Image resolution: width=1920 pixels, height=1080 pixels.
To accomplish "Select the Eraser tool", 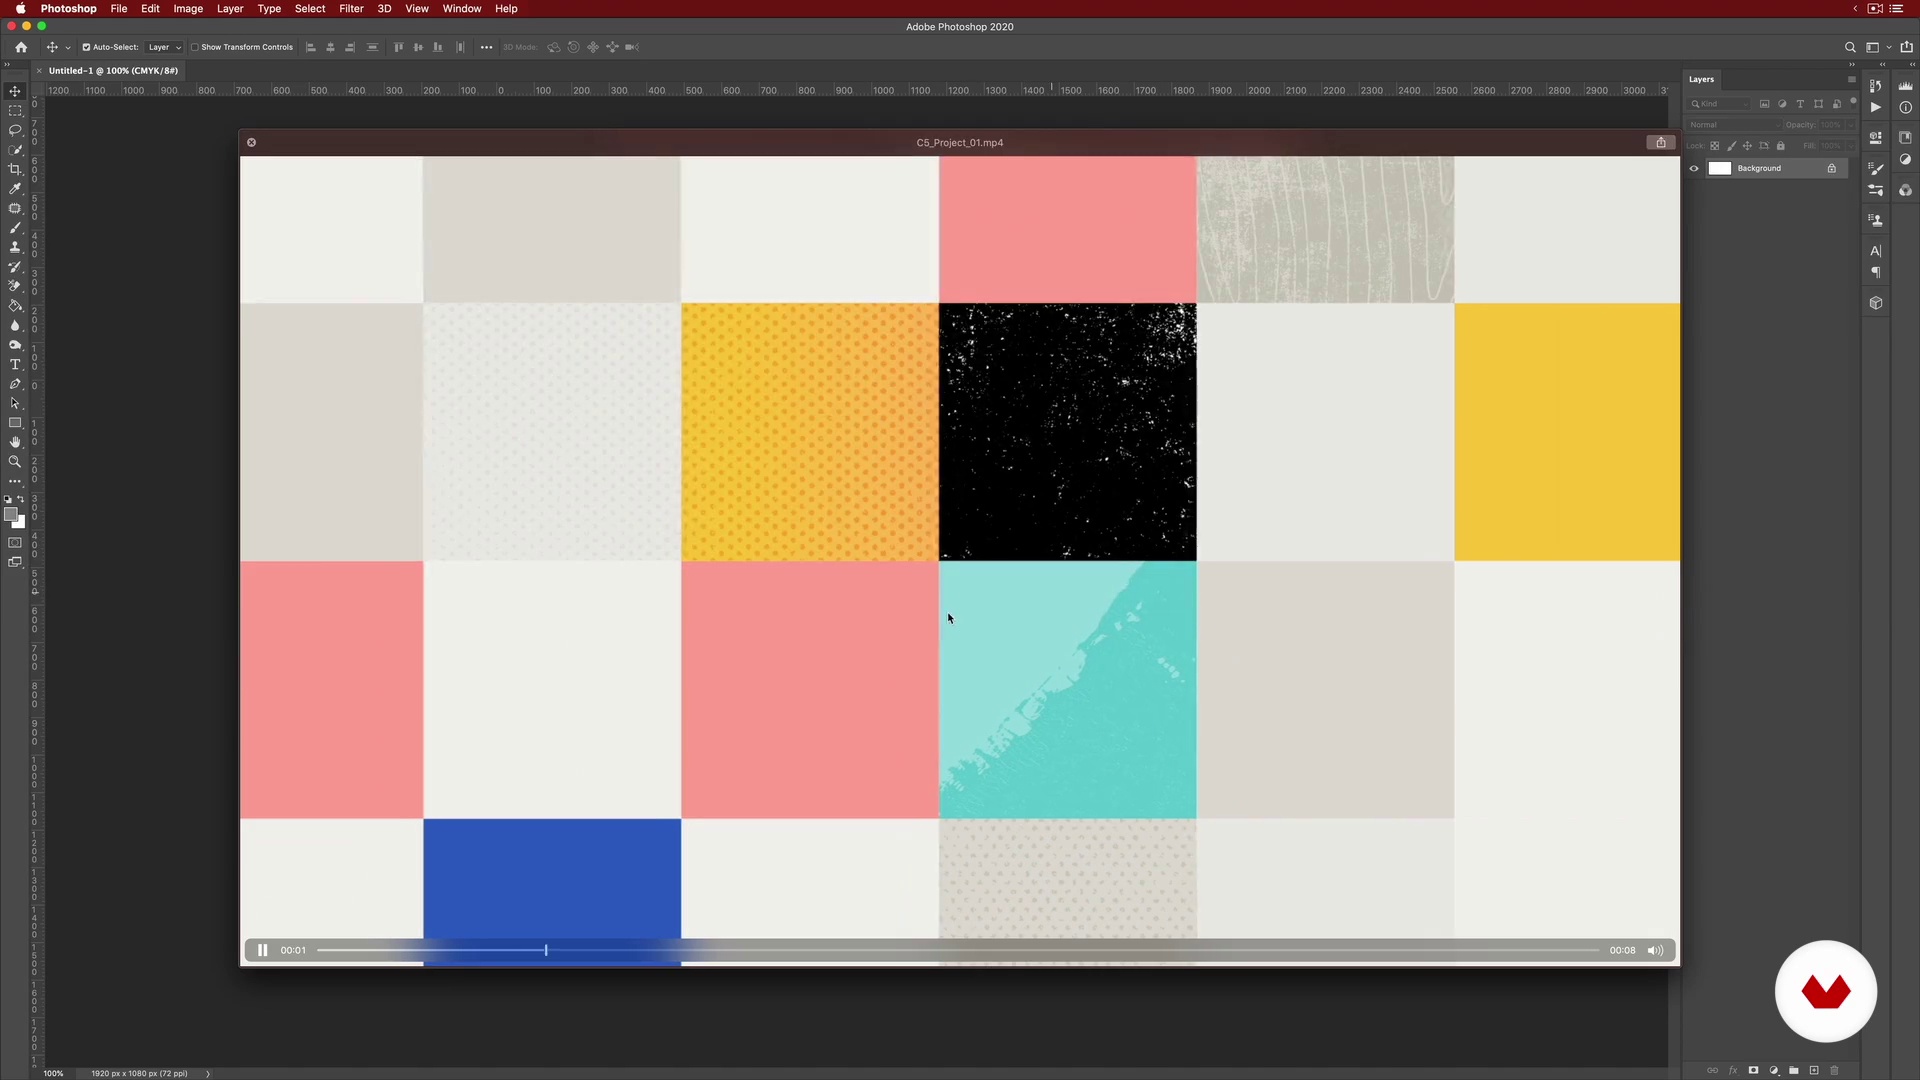I will [15, 286].
